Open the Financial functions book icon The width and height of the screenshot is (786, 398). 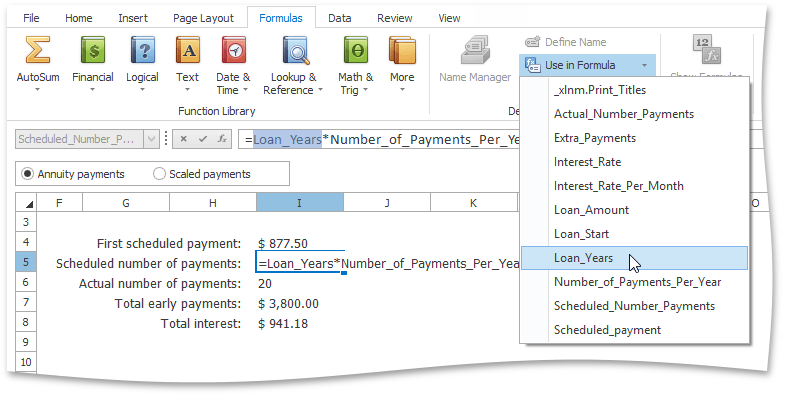point(93,50)
